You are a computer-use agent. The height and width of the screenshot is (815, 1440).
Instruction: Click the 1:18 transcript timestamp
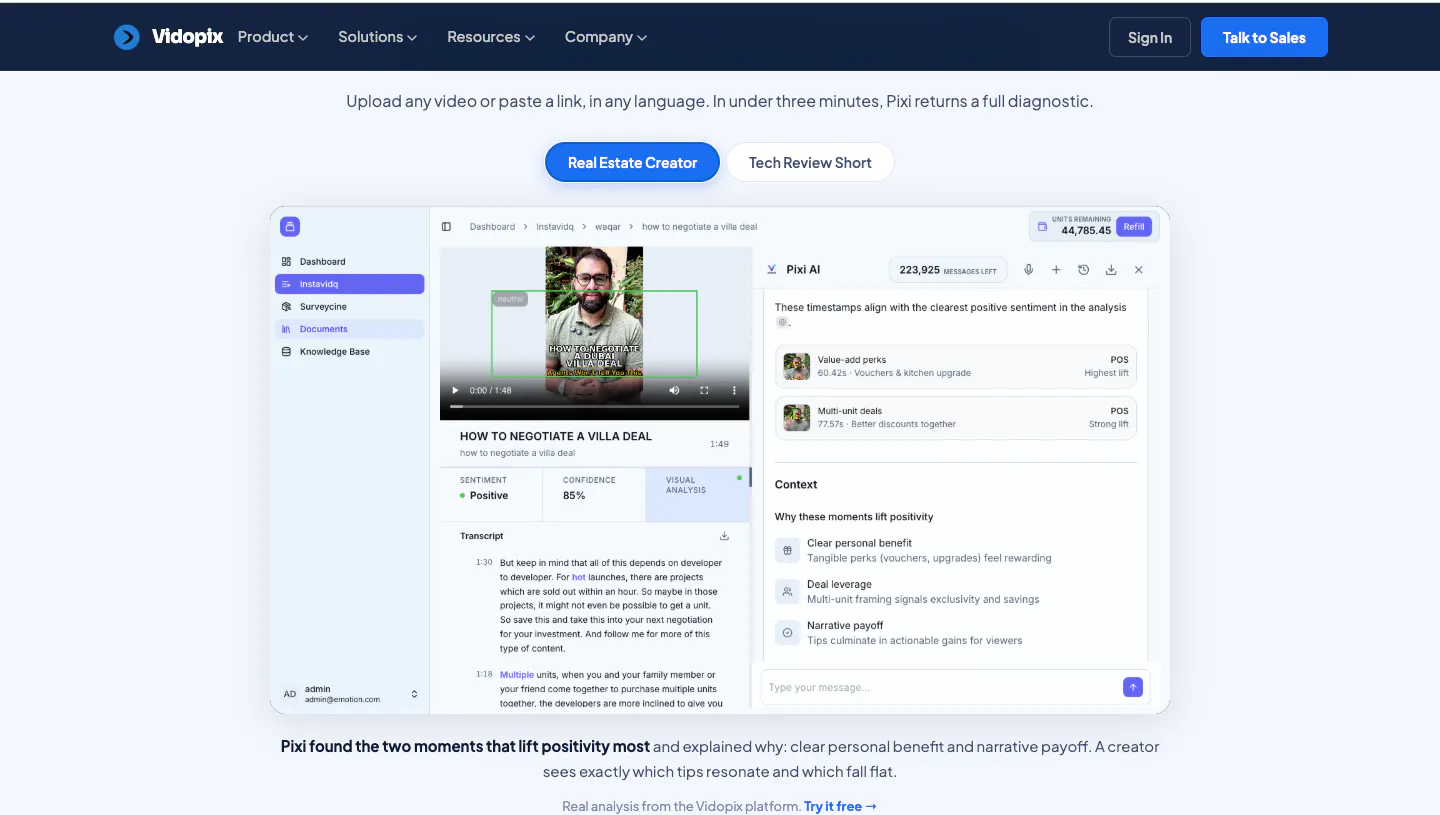pyautogui.click(x=484, y=674)
